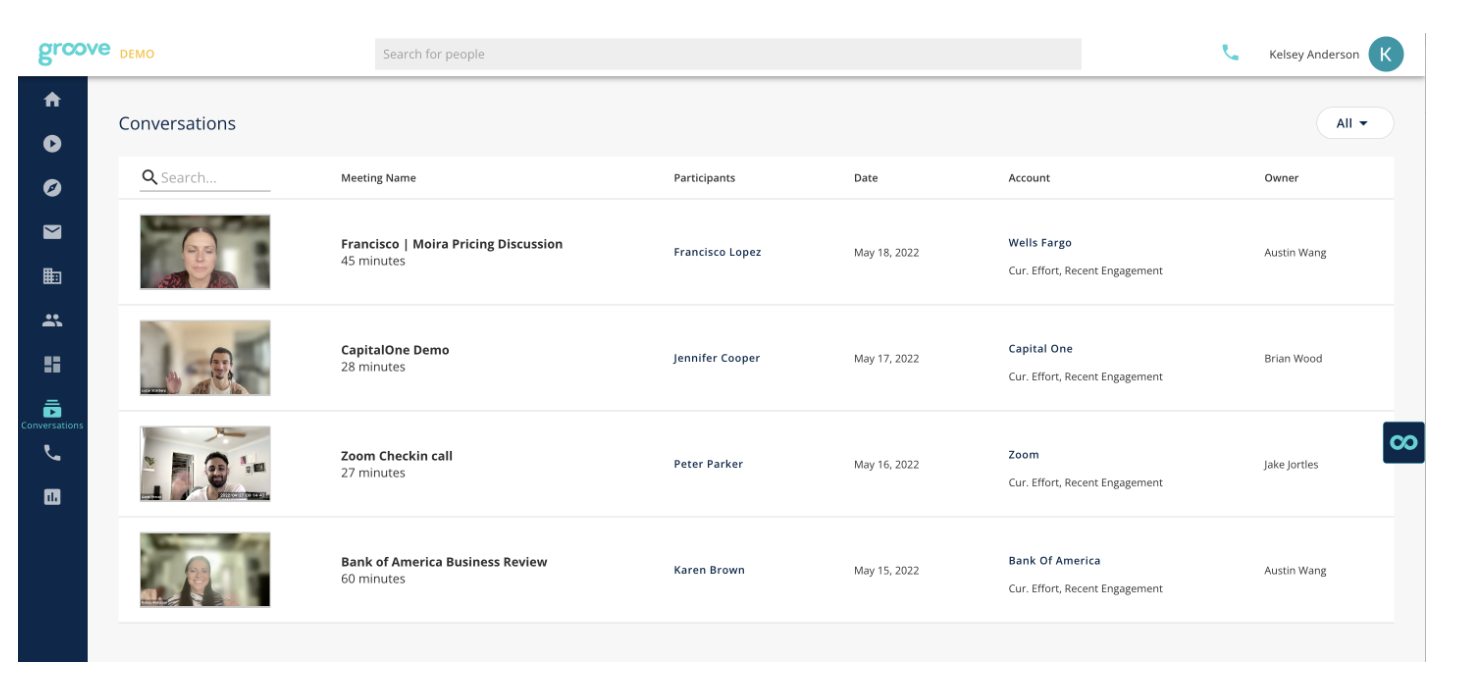Open the Wells Fargo account
Viewport: 1458px width, 674px height.
tap(1040, 243)
